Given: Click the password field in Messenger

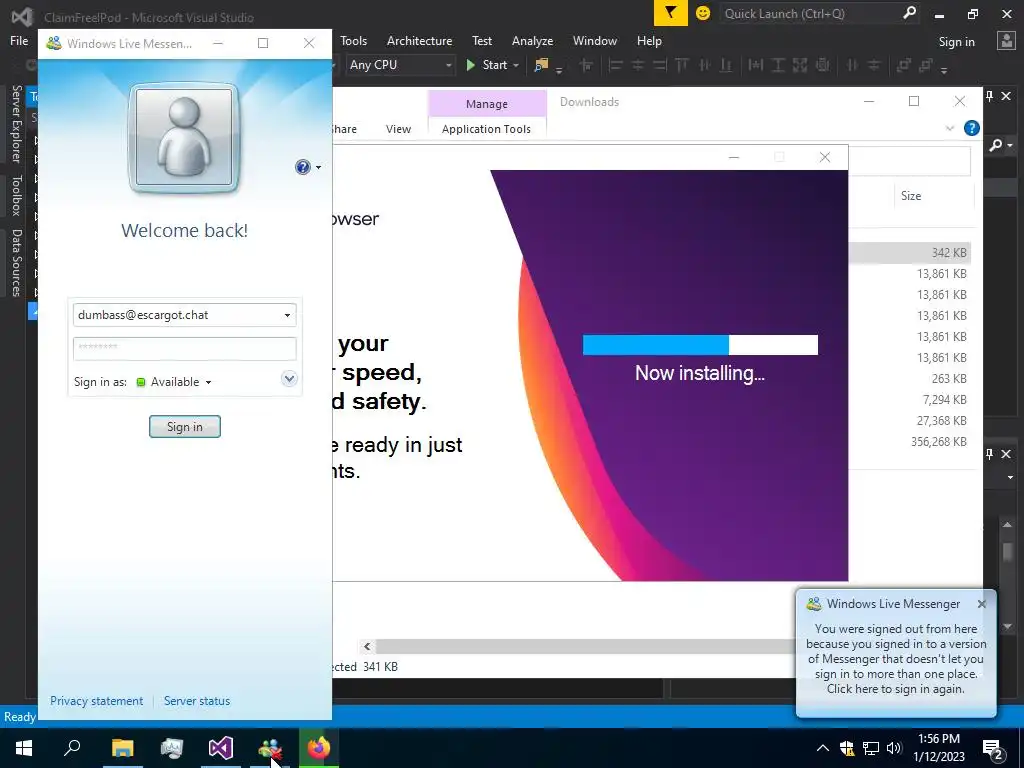Looking at the screenshot, I should [x=184, y=348].
